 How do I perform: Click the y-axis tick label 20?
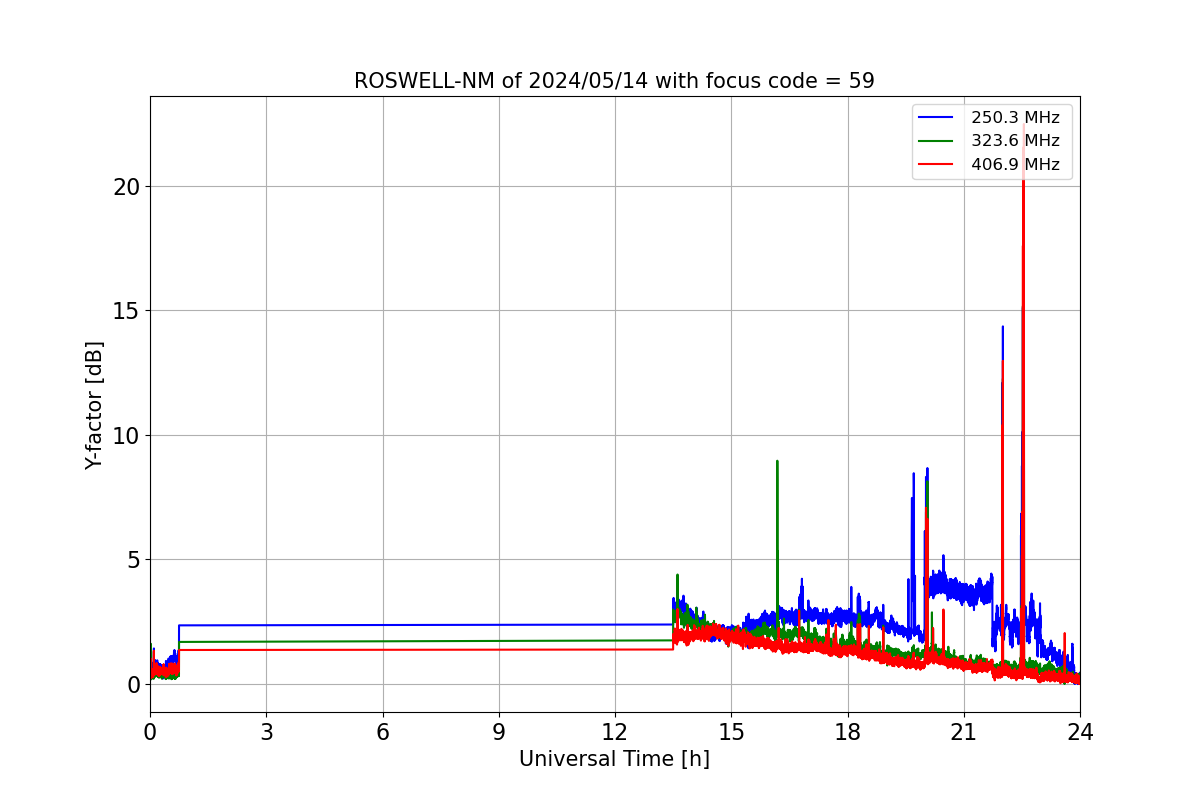[x=127, y=187]
